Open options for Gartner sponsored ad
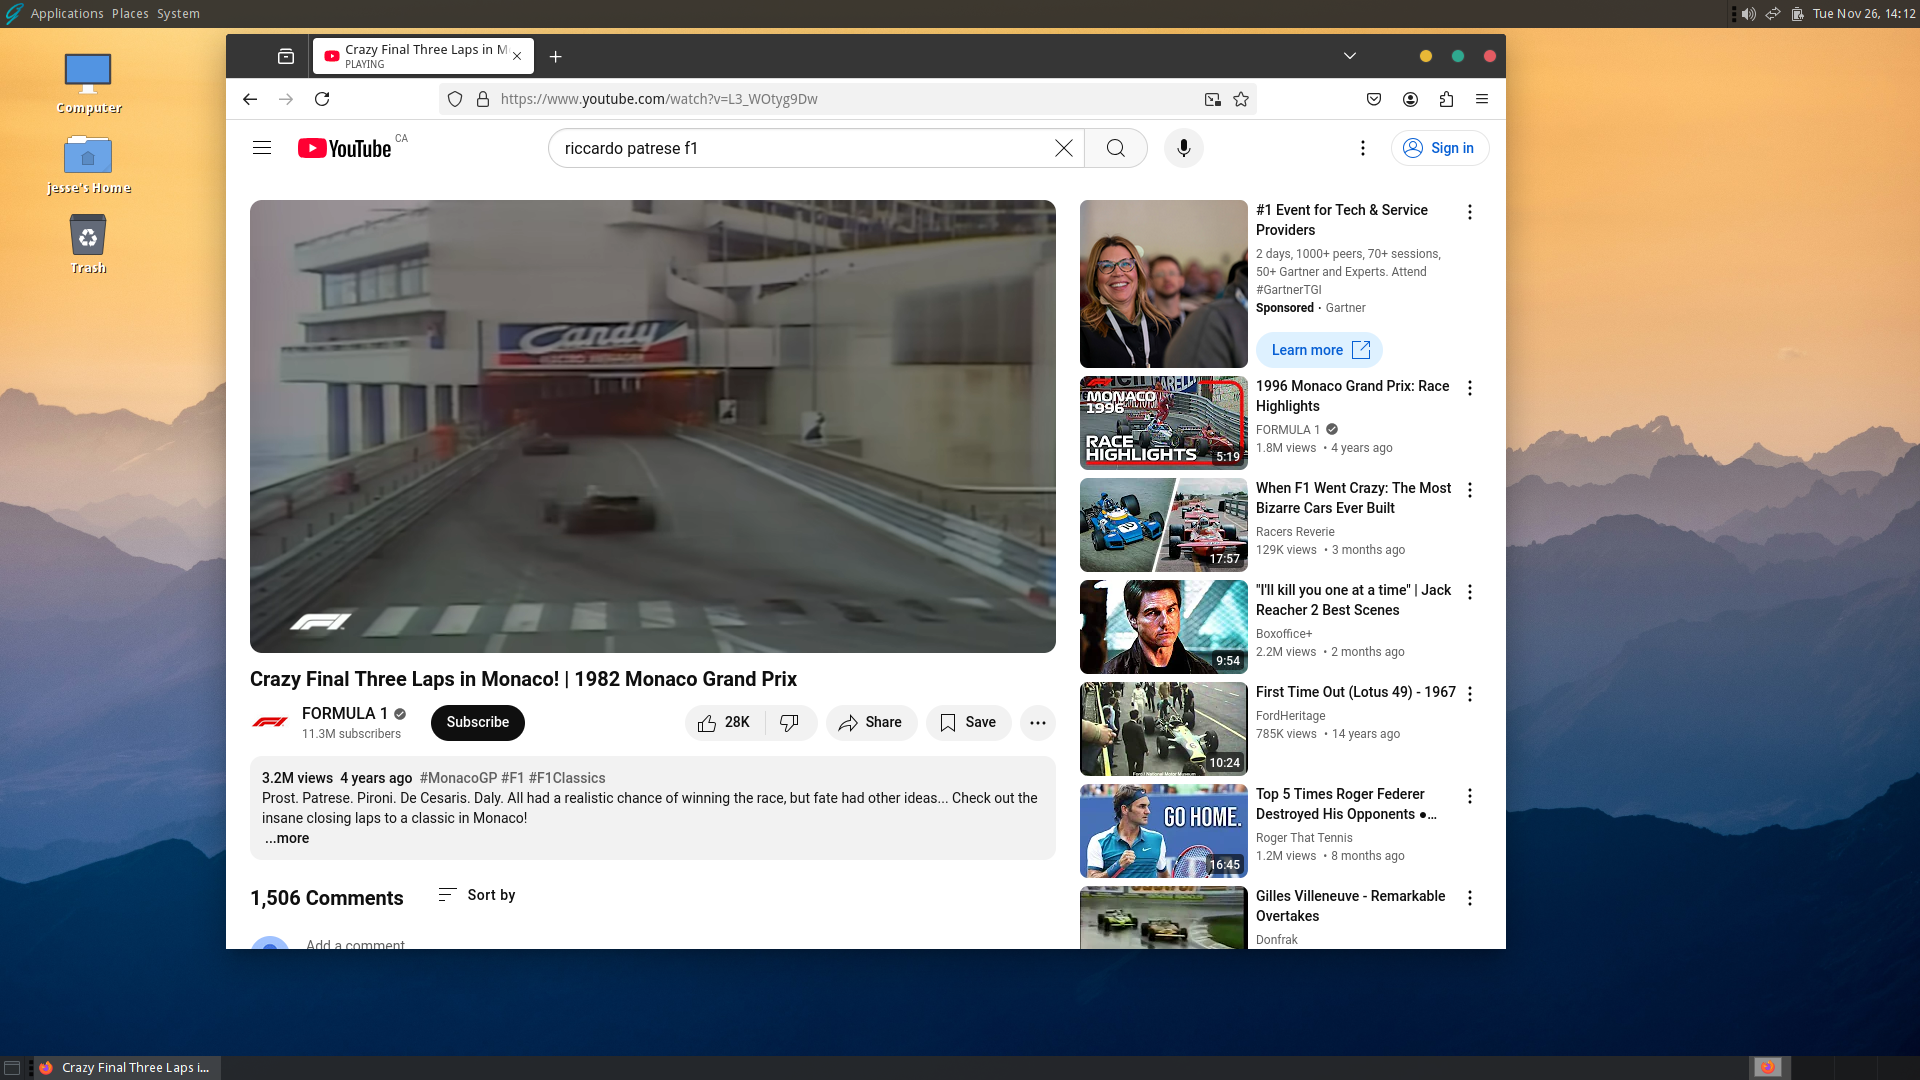The height and width of the screenshot is (1080, 1920). 1470,212
